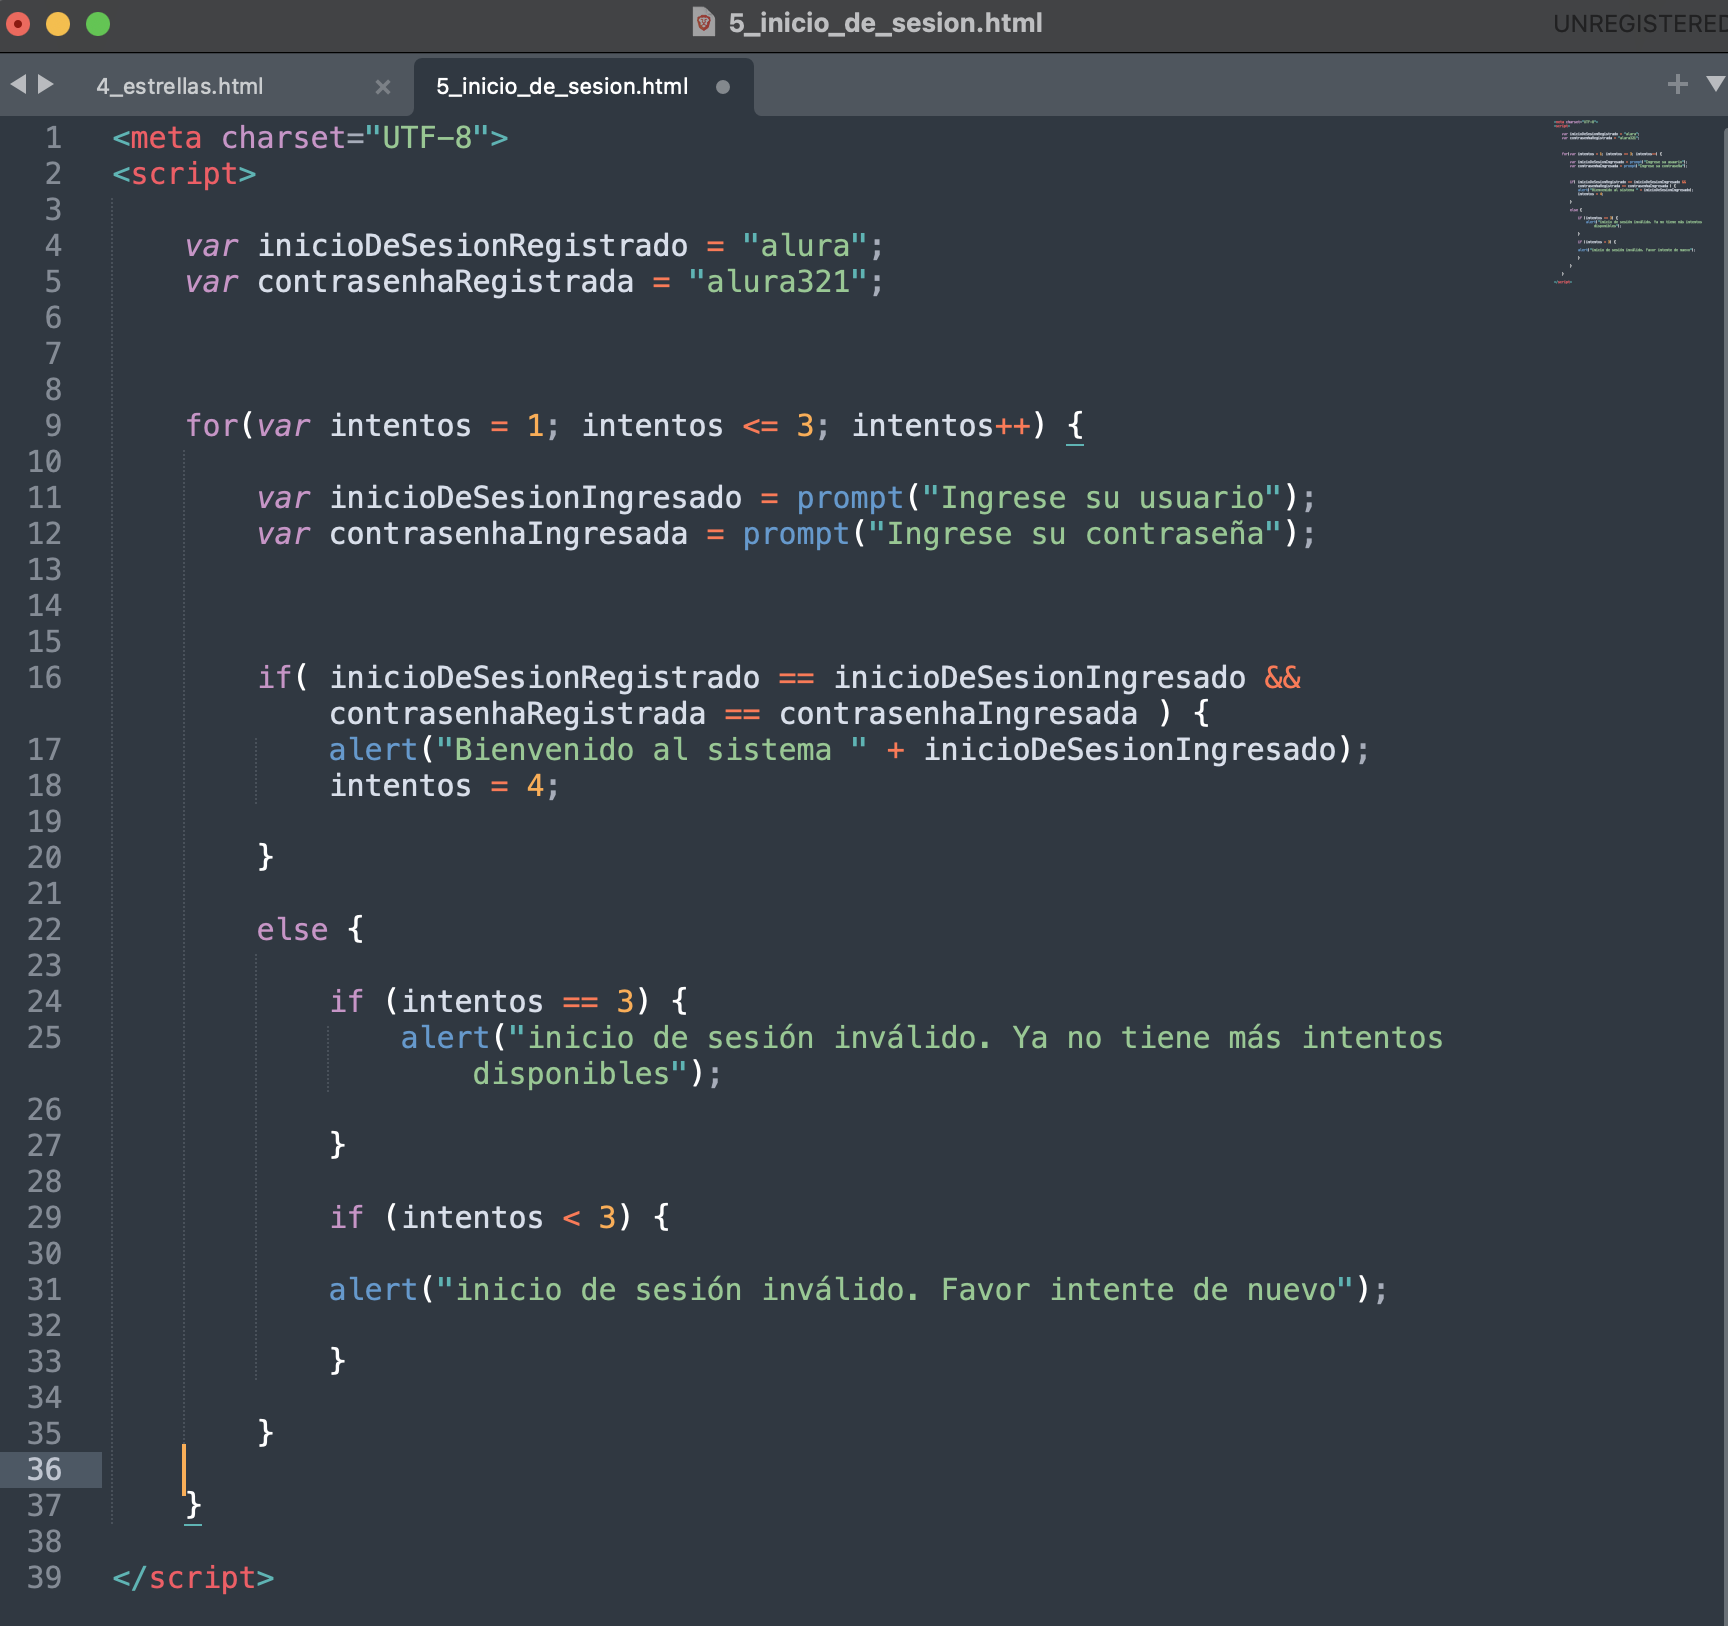The image size is (1728, 1626).
Task: Click the "alura321" string value
Action: [777, 282]
